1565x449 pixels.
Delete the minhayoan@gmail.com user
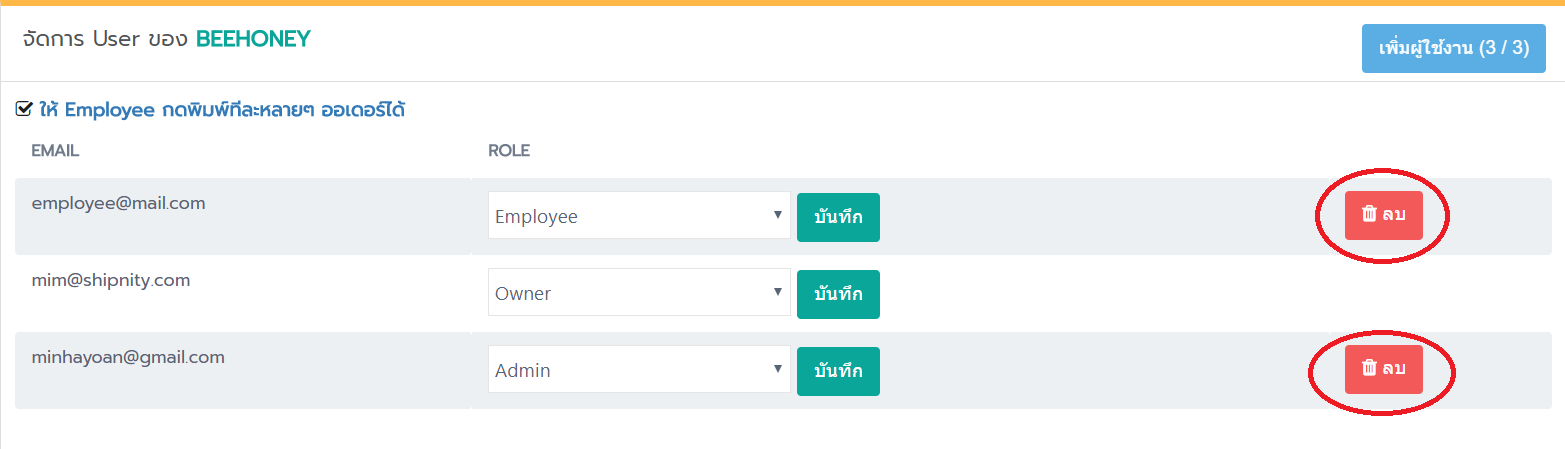[x=1384, y=369]
